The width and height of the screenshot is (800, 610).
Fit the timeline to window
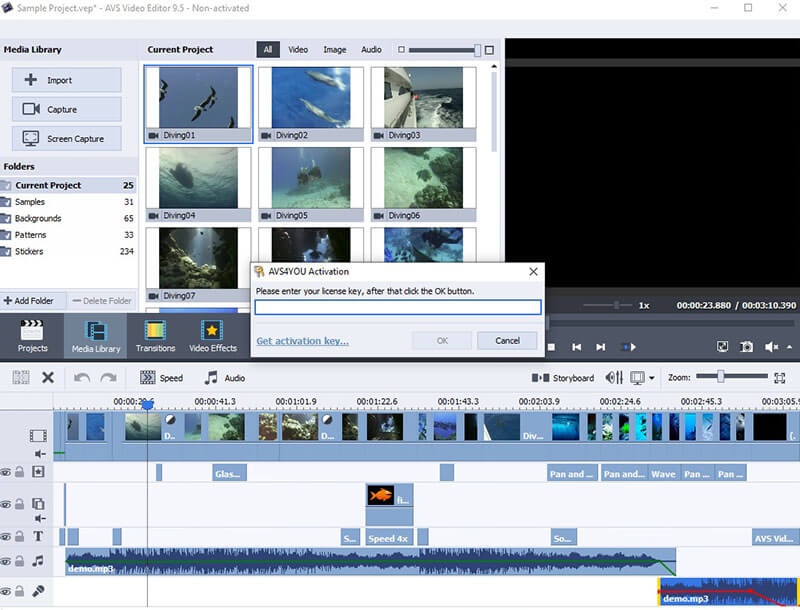coord(780,378)
